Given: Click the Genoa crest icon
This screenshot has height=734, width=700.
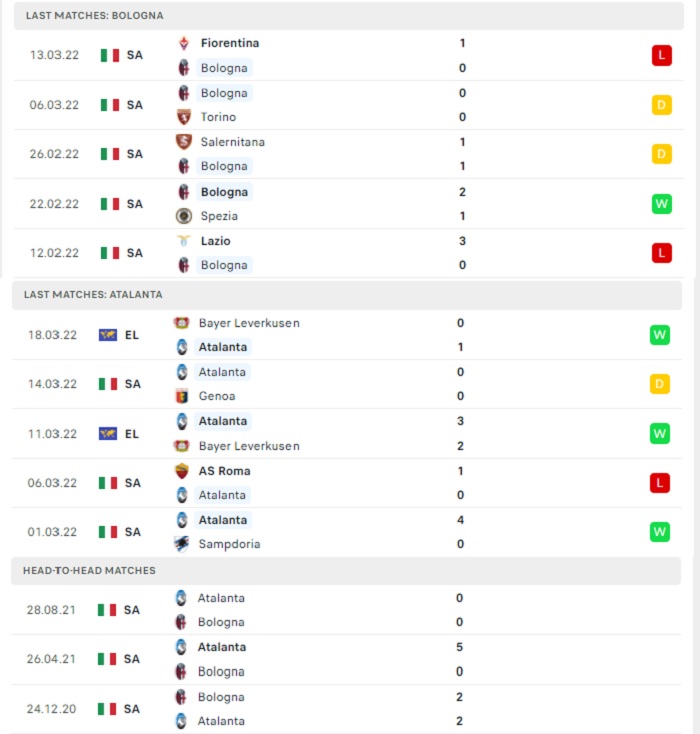Looking at the screenshot, I should pyautogui.click(x=182, y=396).
